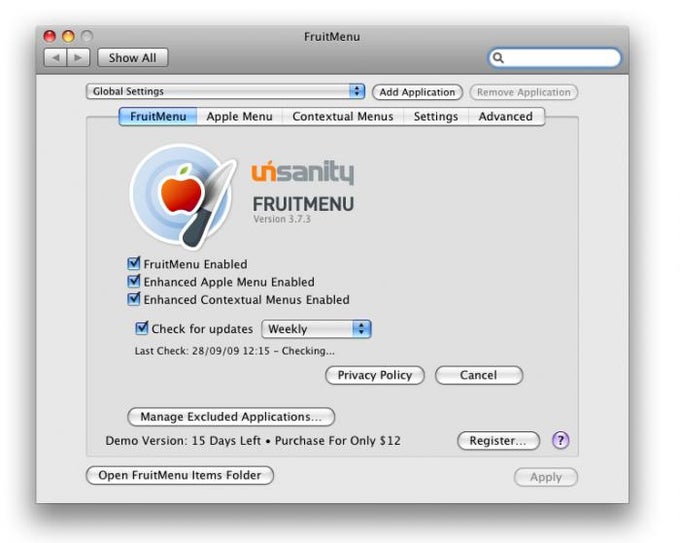Open the Settings tab
Image resolution: width=680 pixels, height=543 pixels.
point(435,117)
